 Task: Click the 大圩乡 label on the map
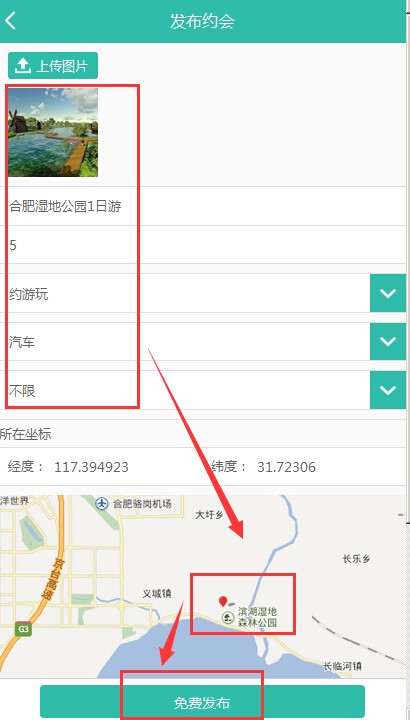209,515
